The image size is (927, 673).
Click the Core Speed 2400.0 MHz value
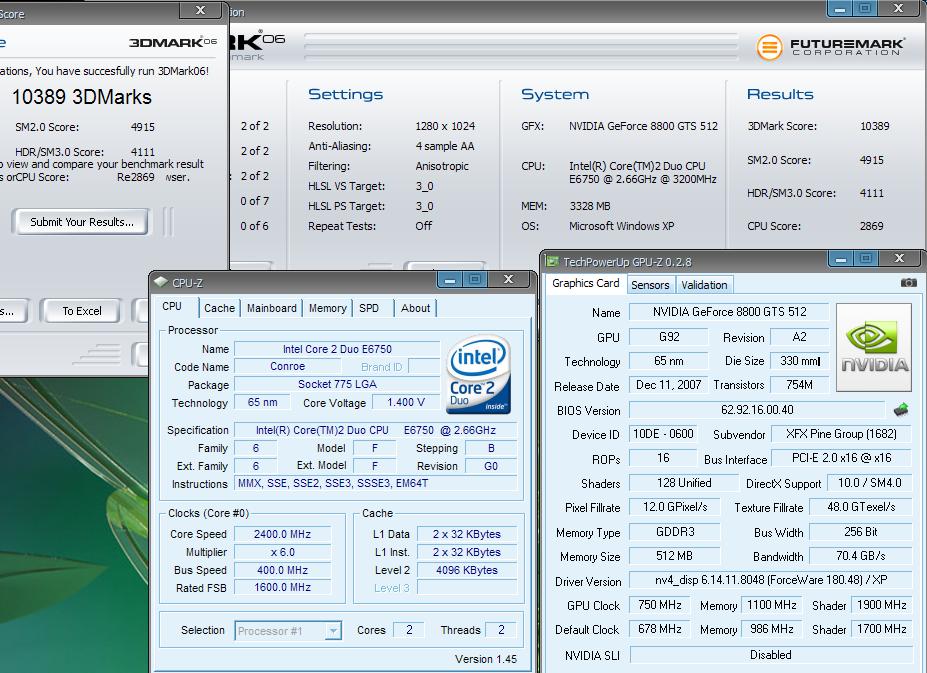pos(282,534)
